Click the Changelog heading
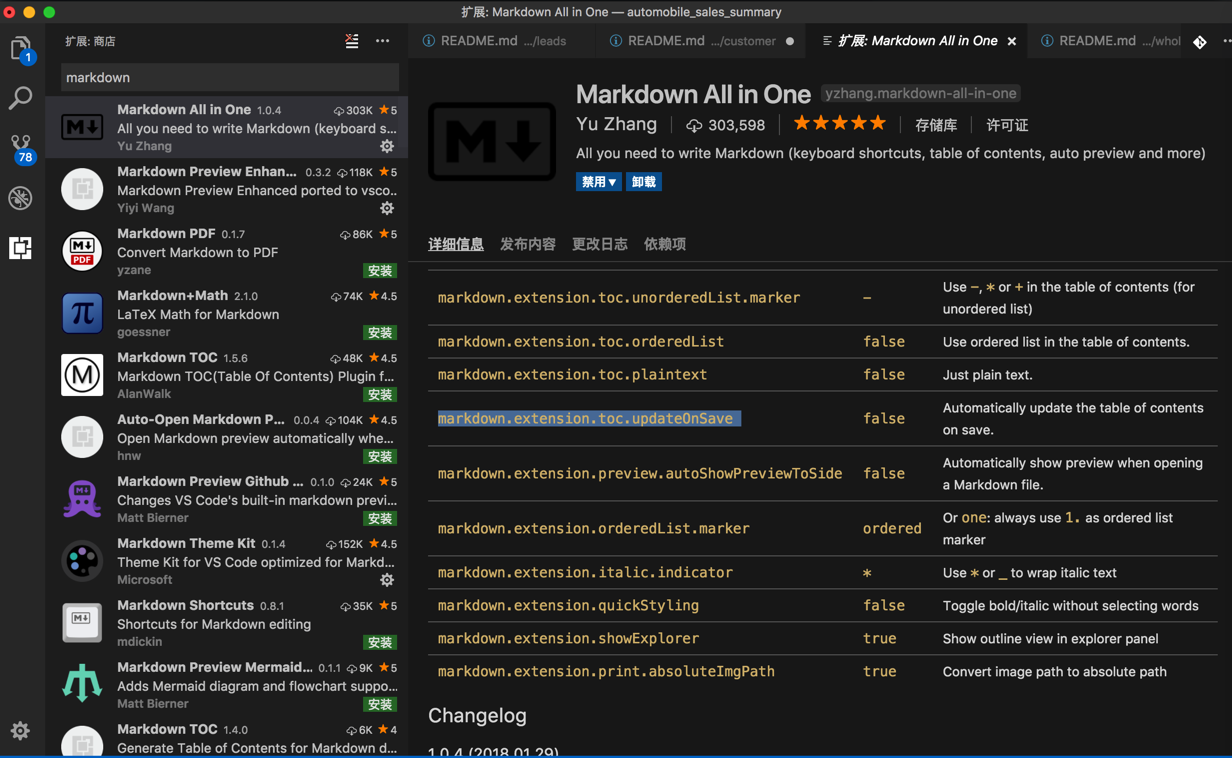 tap(477, 715)
